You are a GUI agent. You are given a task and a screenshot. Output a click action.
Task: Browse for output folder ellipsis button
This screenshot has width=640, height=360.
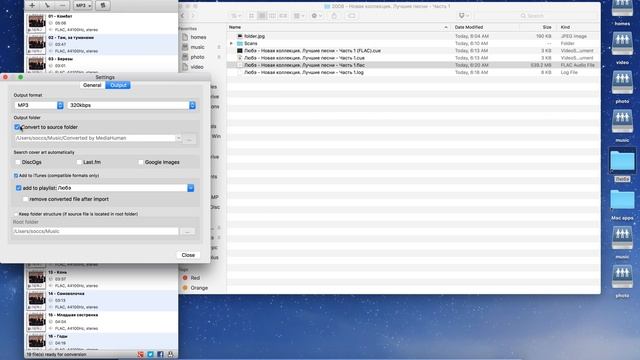(x=189, y=139)
